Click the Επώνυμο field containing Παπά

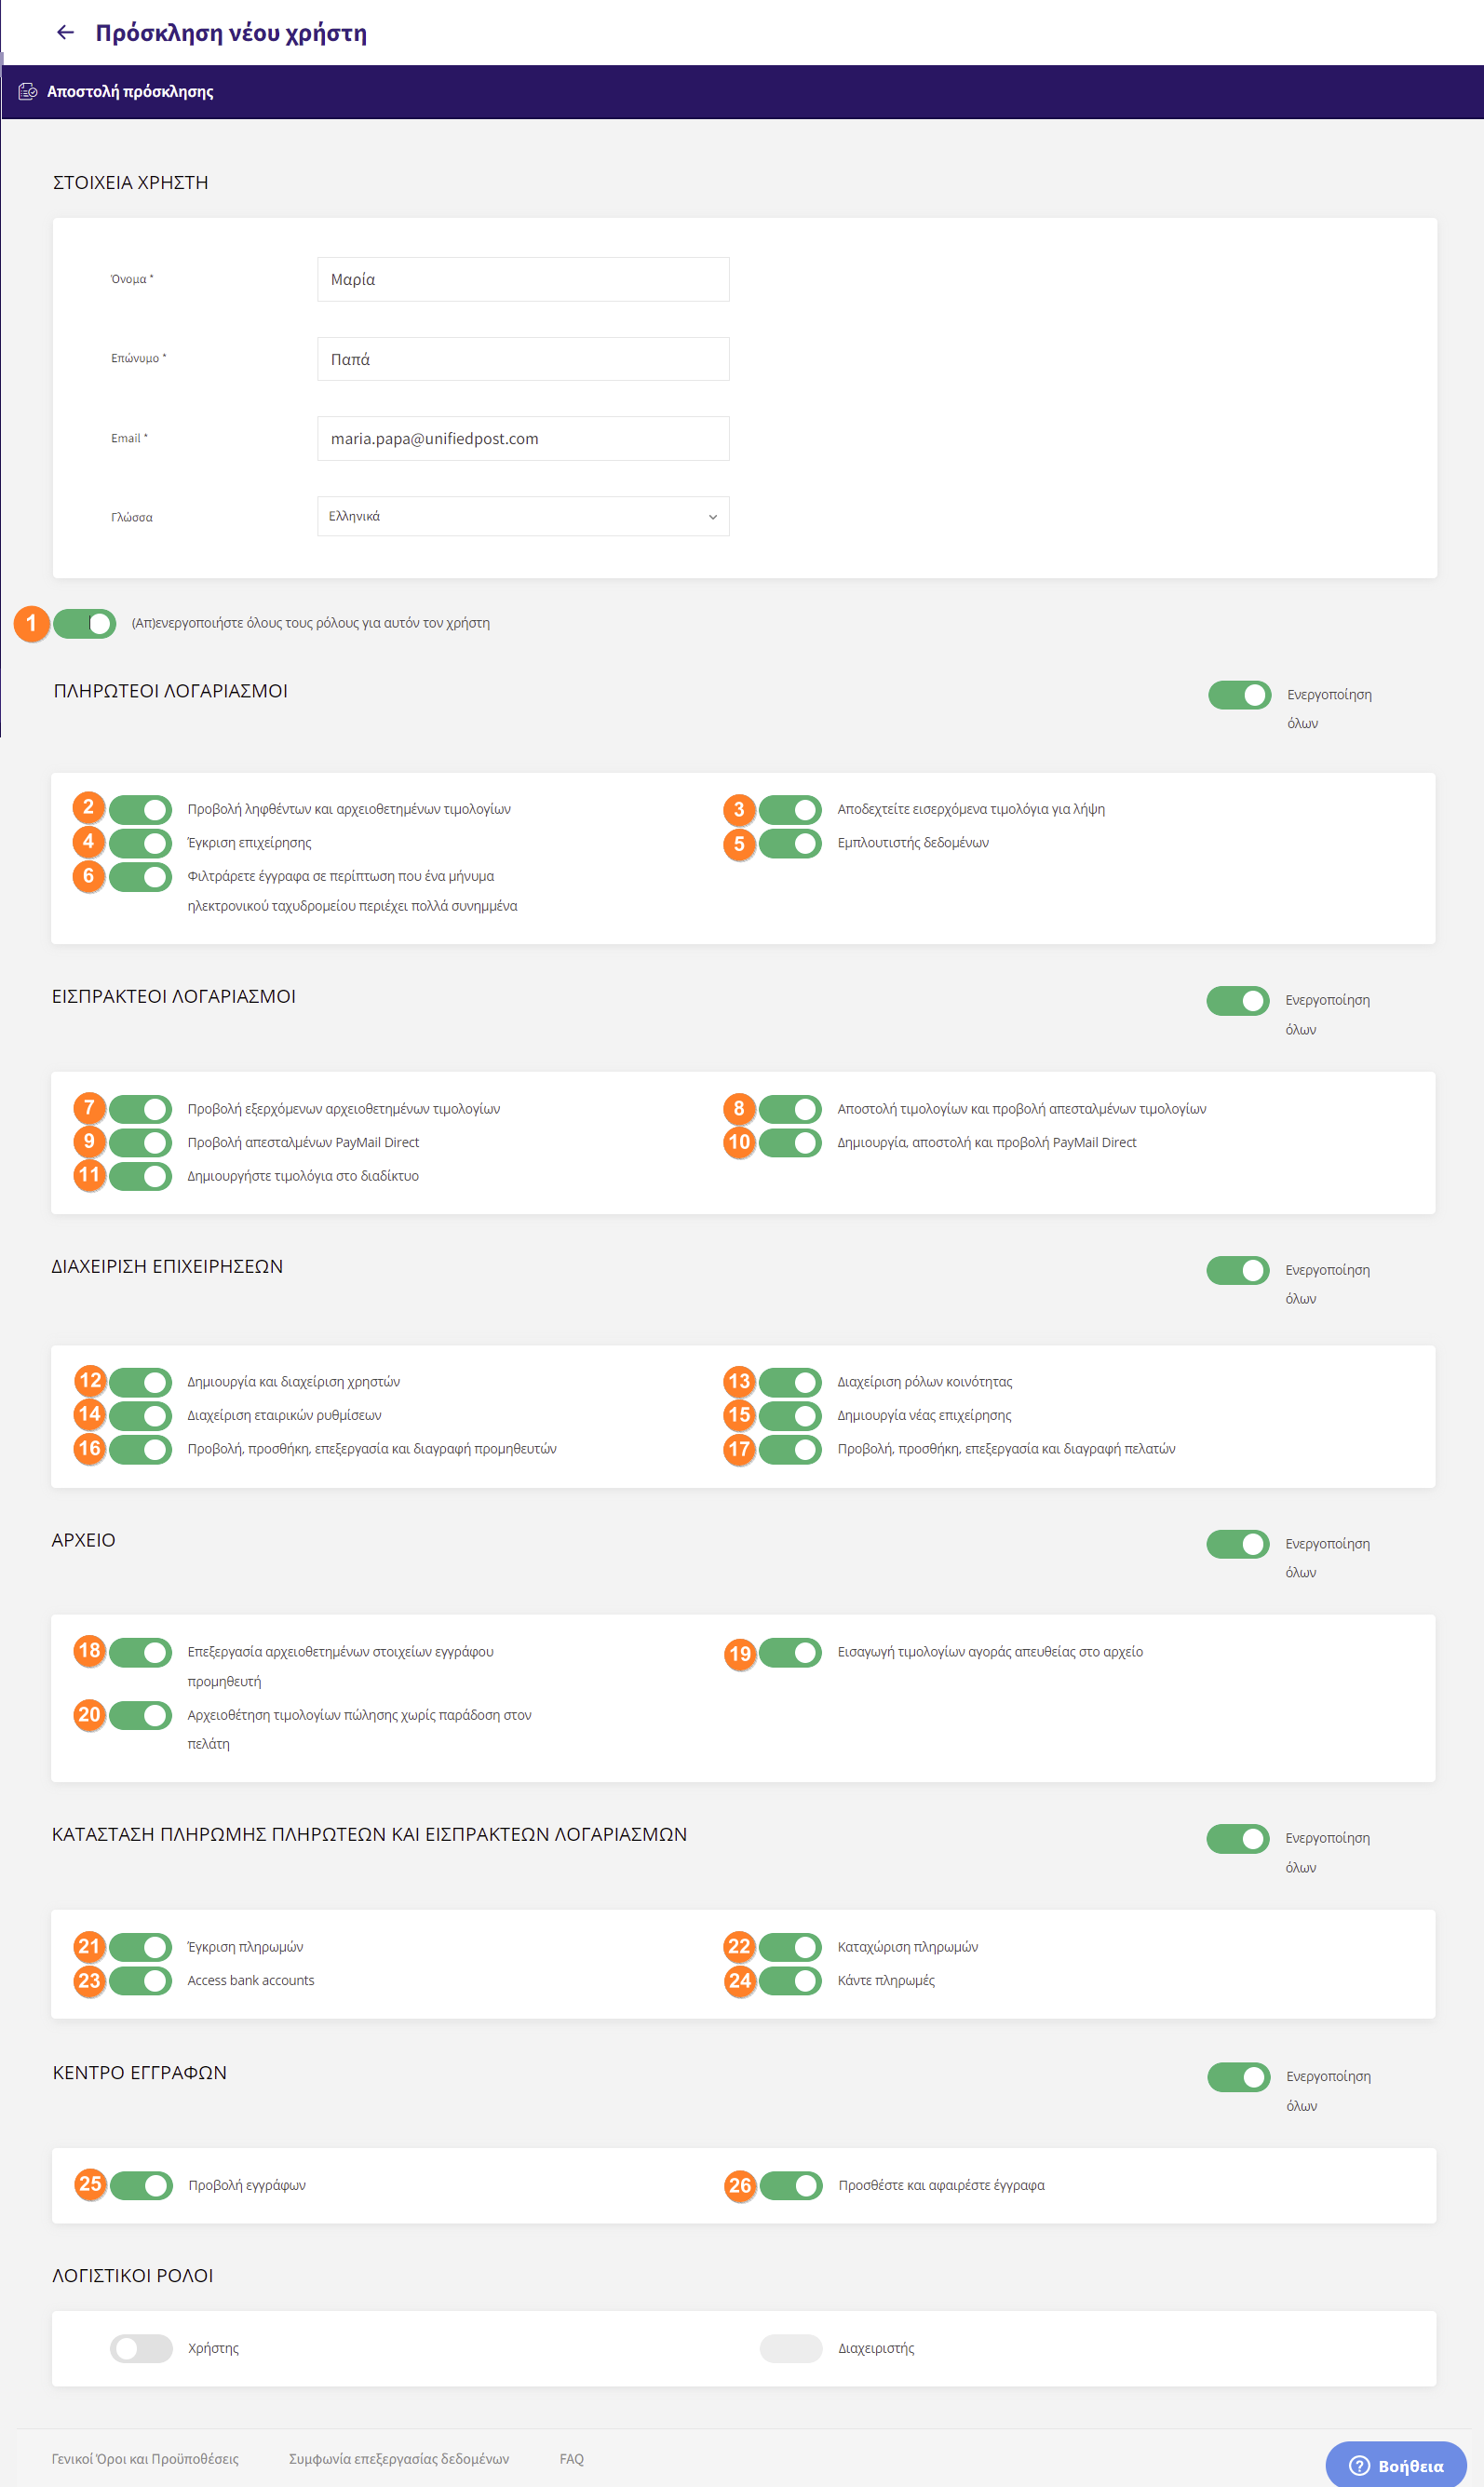(523, 359)
